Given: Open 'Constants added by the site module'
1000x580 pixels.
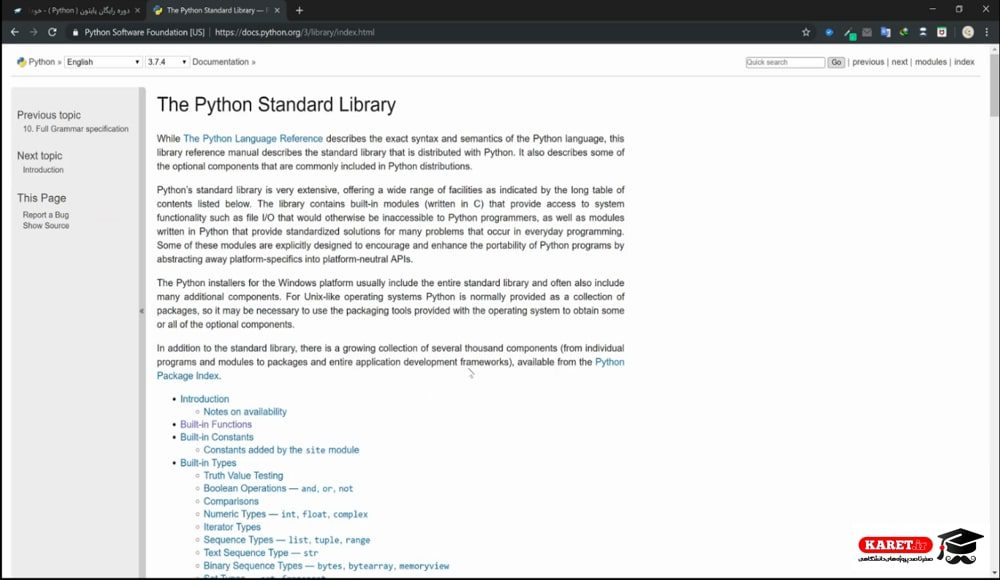Looking at the screenshot, I should [x=281, y=450].
